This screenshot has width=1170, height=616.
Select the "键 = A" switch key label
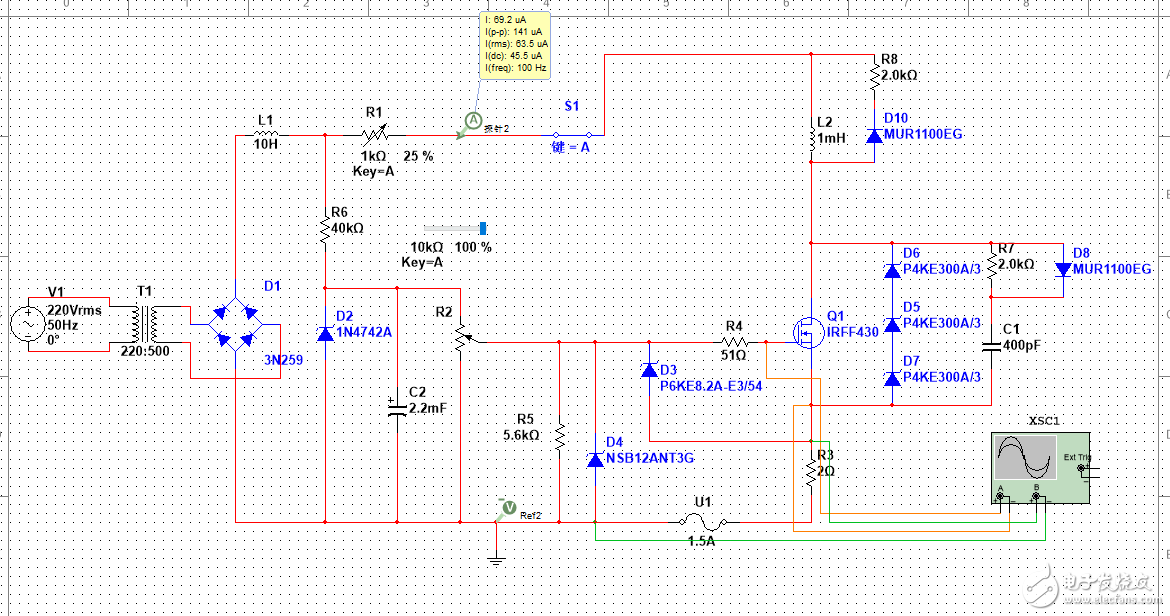pyautogui.click(x=571, y=148)
